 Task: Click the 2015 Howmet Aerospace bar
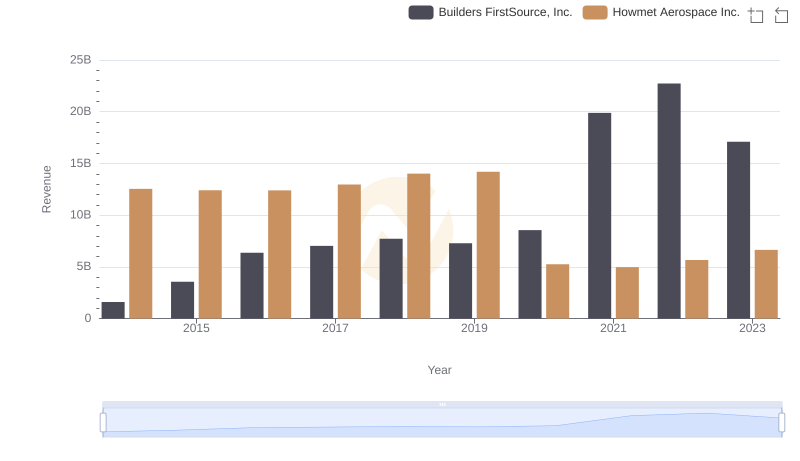[210, 254]
